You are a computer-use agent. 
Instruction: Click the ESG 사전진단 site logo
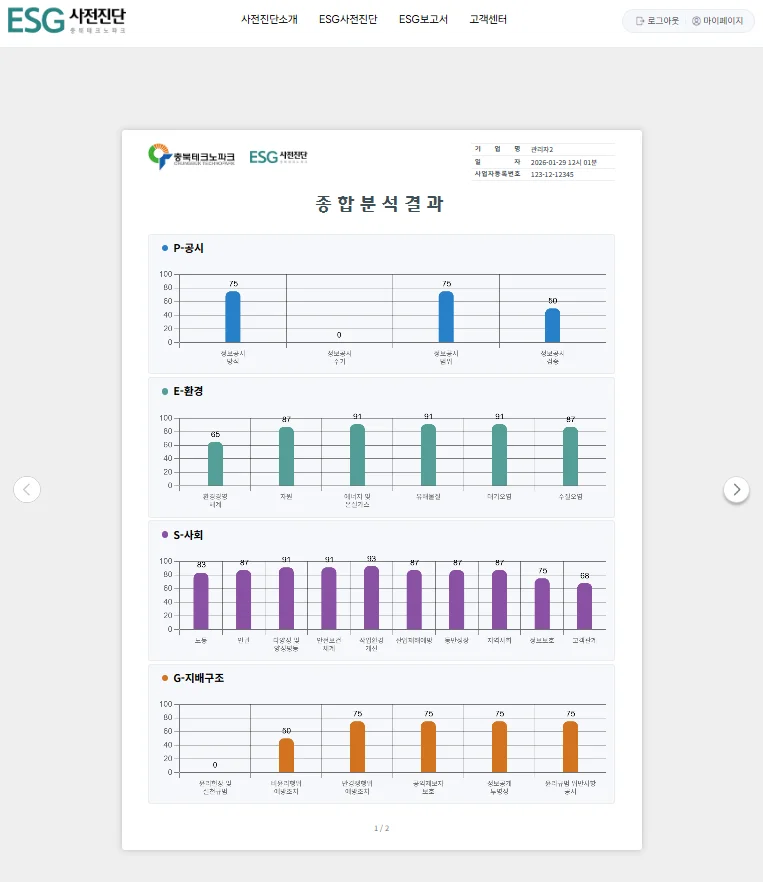(x=66, y=21)
